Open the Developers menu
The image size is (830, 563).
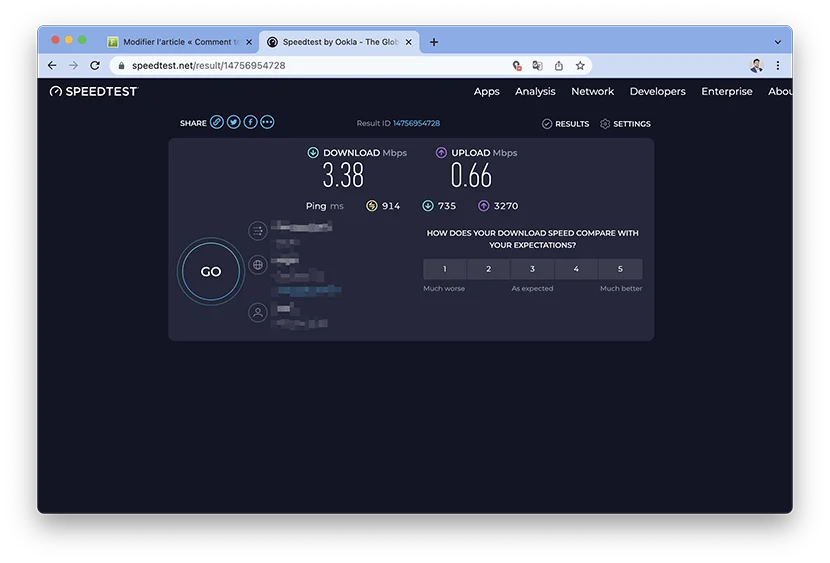point(657,92)
